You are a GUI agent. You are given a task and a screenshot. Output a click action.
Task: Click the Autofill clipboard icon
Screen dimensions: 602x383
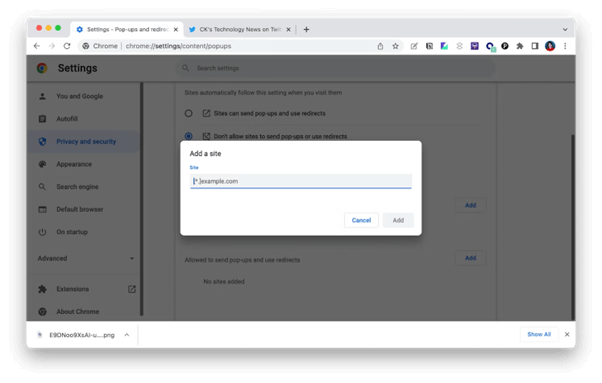click(x=42, y=119)
